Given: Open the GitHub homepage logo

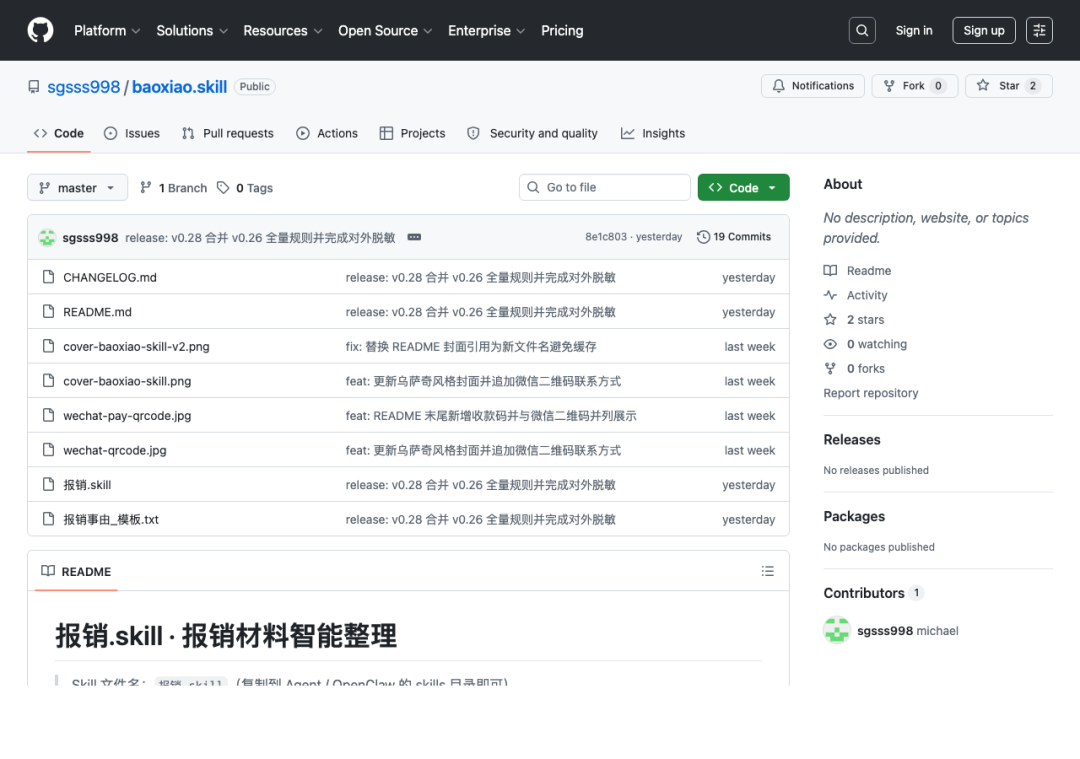Looking at the screenshot, I should (x=40, y=30).
